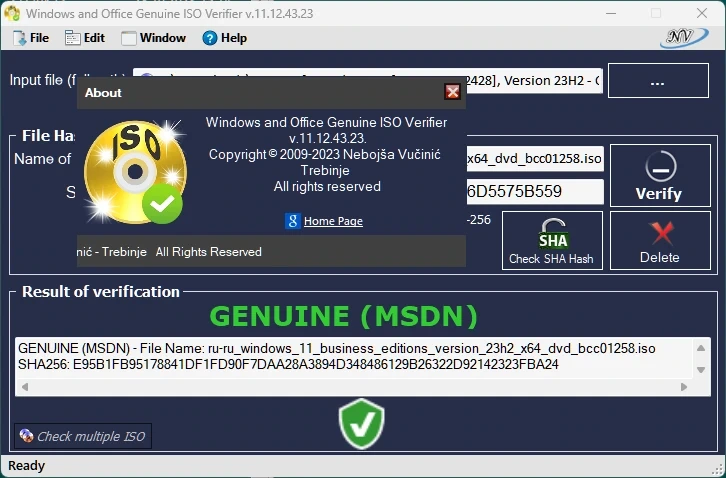This screenshot has width=726, height=478.
Task: Click the results scroll left arrow
Action: coord(25,387)
